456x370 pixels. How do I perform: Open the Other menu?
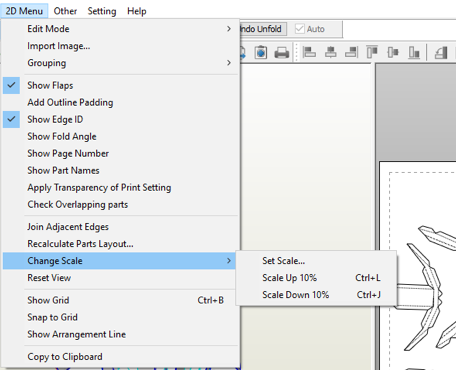tap(65, 11)
